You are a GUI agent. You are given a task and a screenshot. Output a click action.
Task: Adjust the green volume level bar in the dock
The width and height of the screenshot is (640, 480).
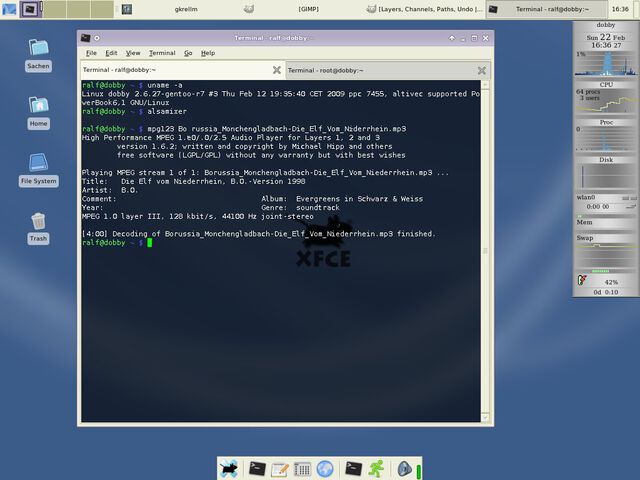coord(418,471)
